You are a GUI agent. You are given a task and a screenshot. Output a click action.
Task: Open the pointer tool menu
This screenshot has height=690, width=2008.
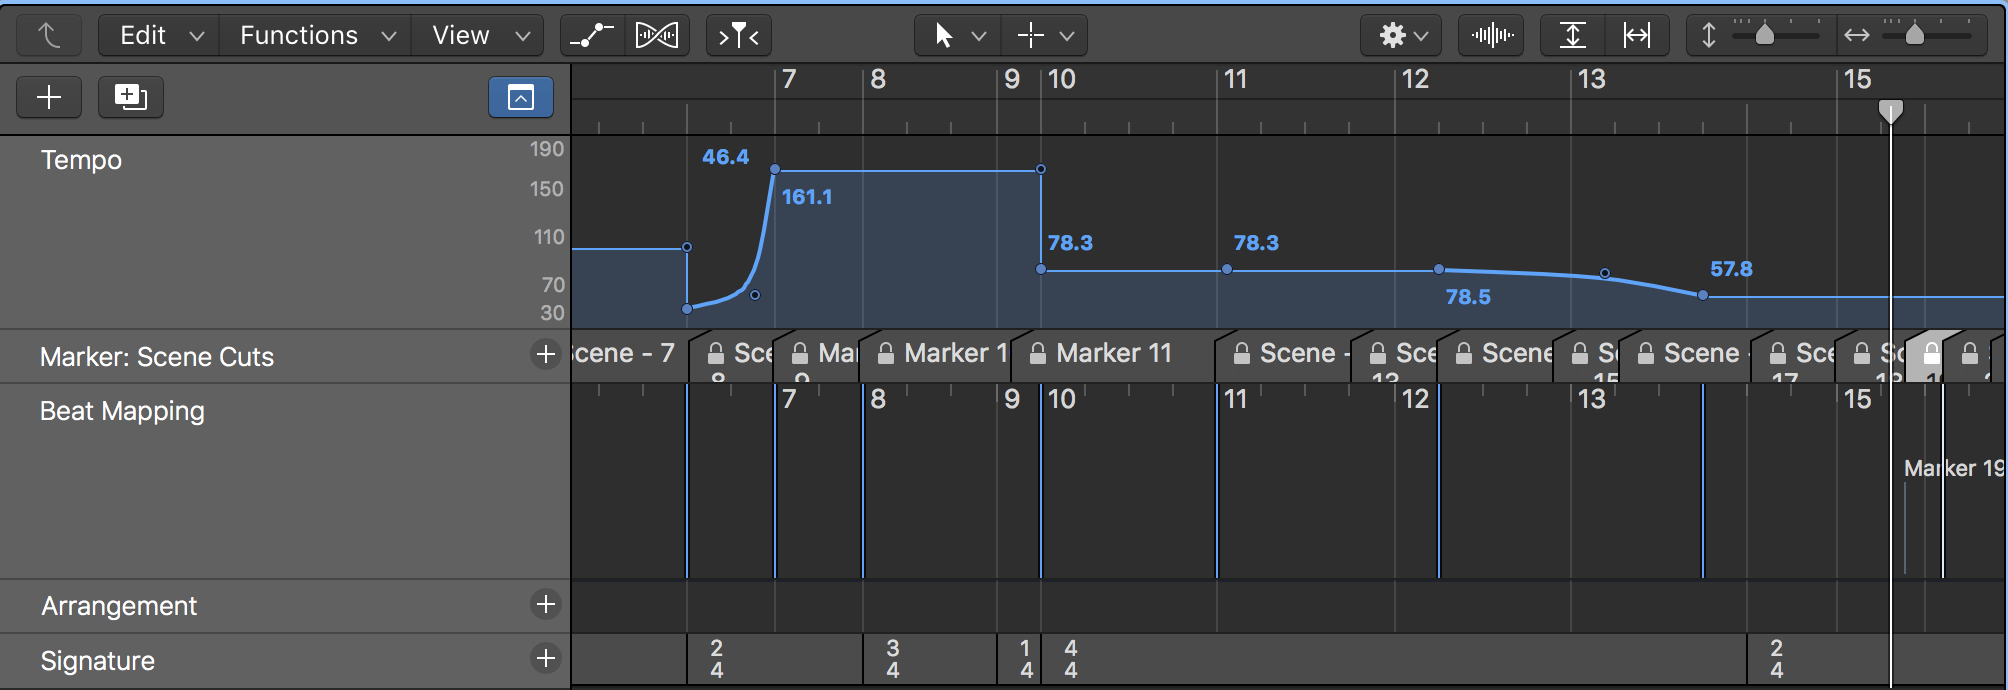click(958, 36)
